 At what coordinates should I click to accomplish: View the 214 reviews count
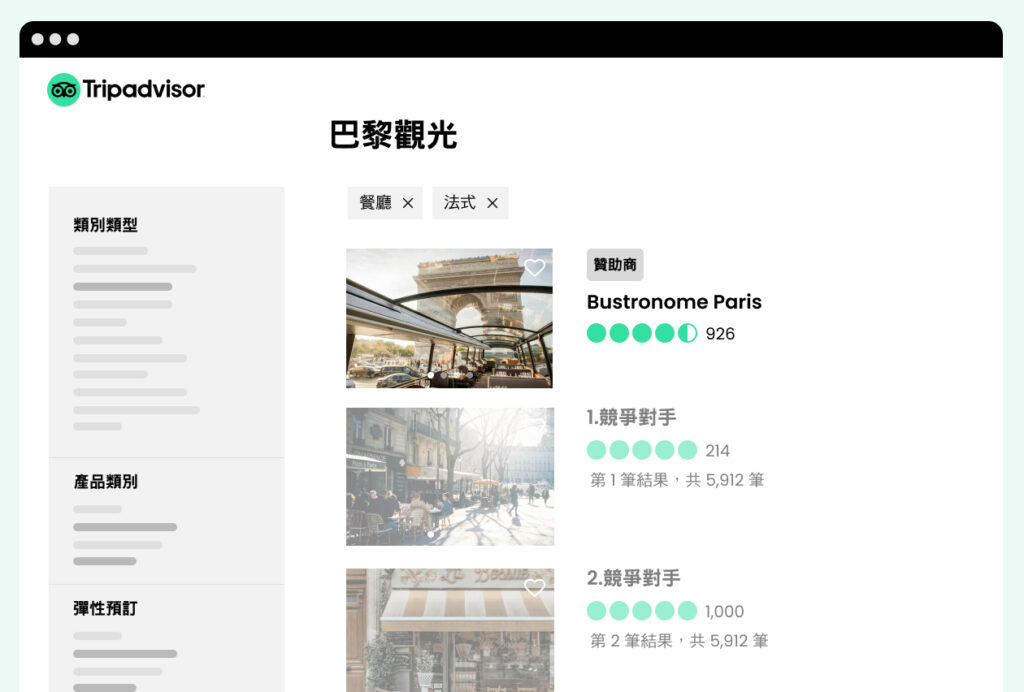click(x=718, y=450)
